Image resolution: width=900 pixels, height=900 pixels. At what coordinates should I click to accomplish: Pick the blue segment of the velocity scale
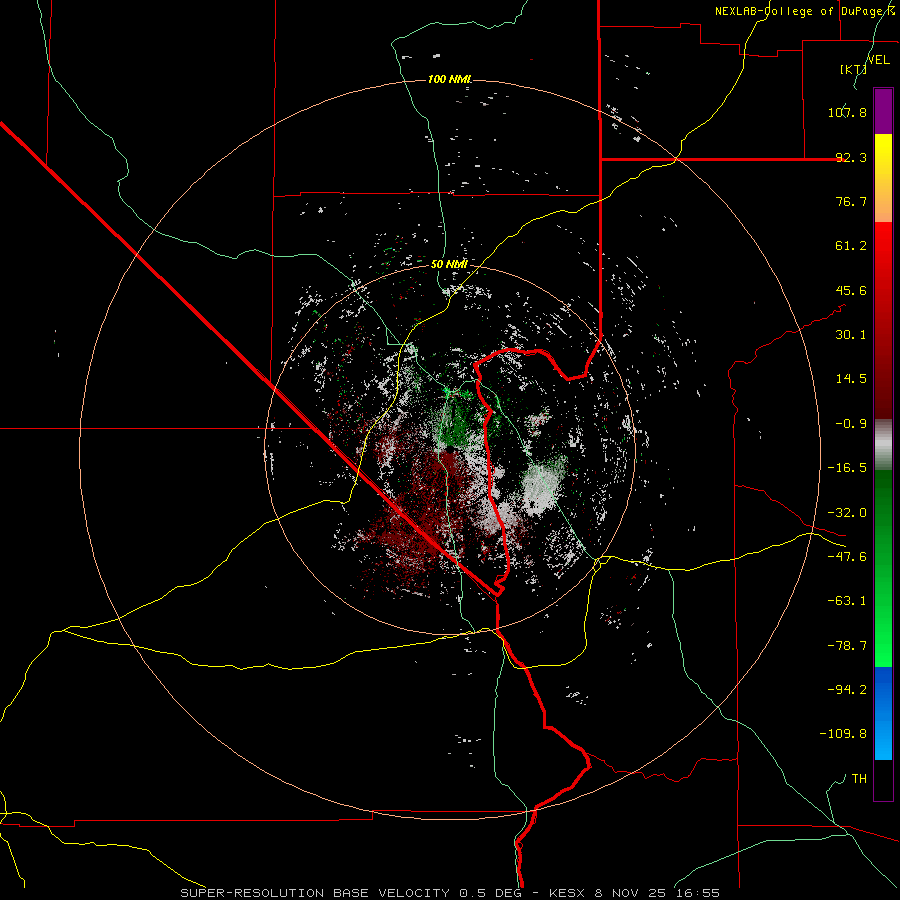click(883, 713)
